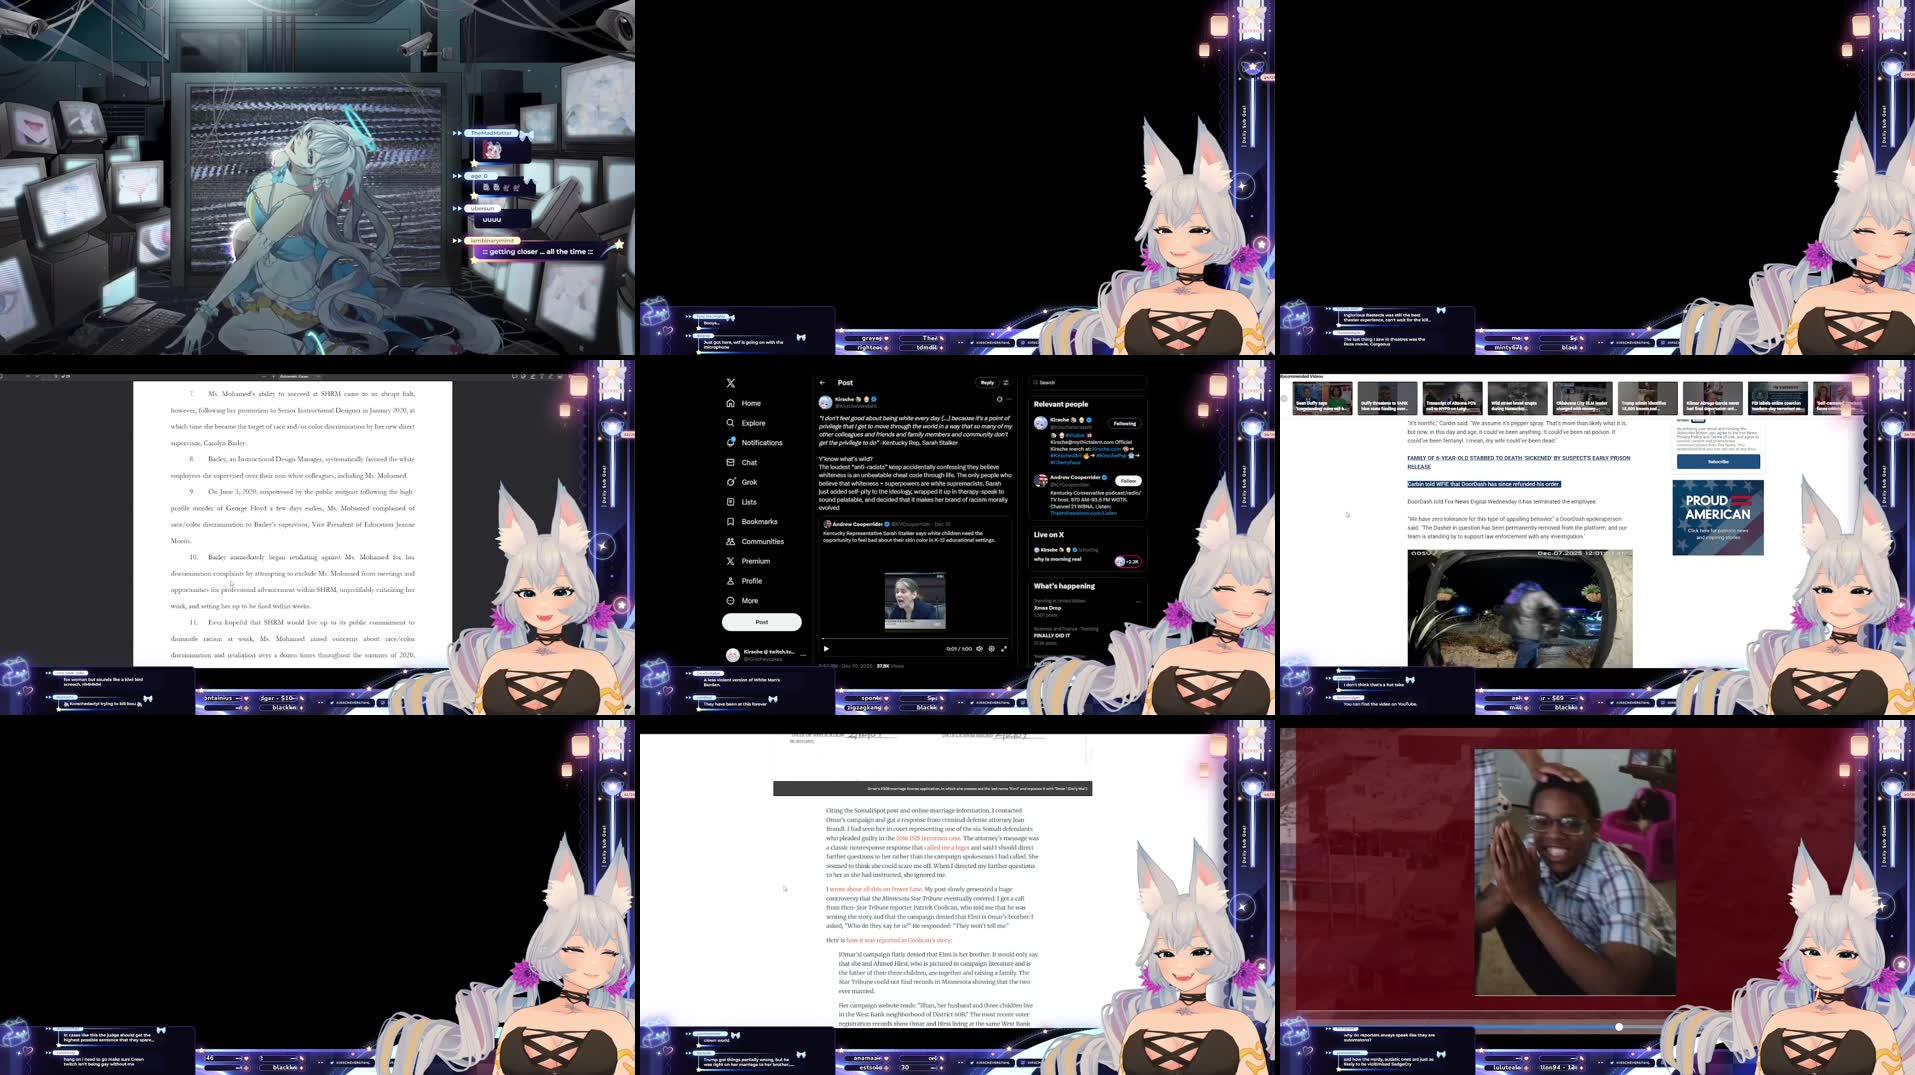Select the Explore magnifying glass icon

pos(729,422)
